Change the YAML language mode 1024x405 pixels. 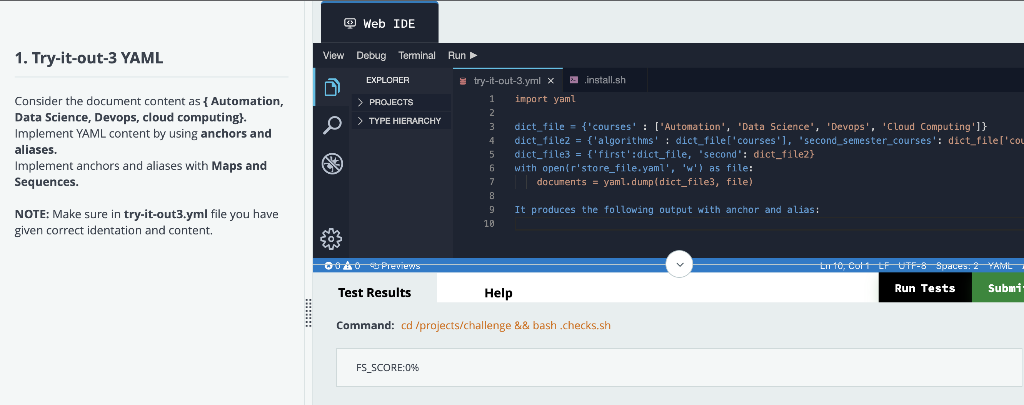point(1000,266)
